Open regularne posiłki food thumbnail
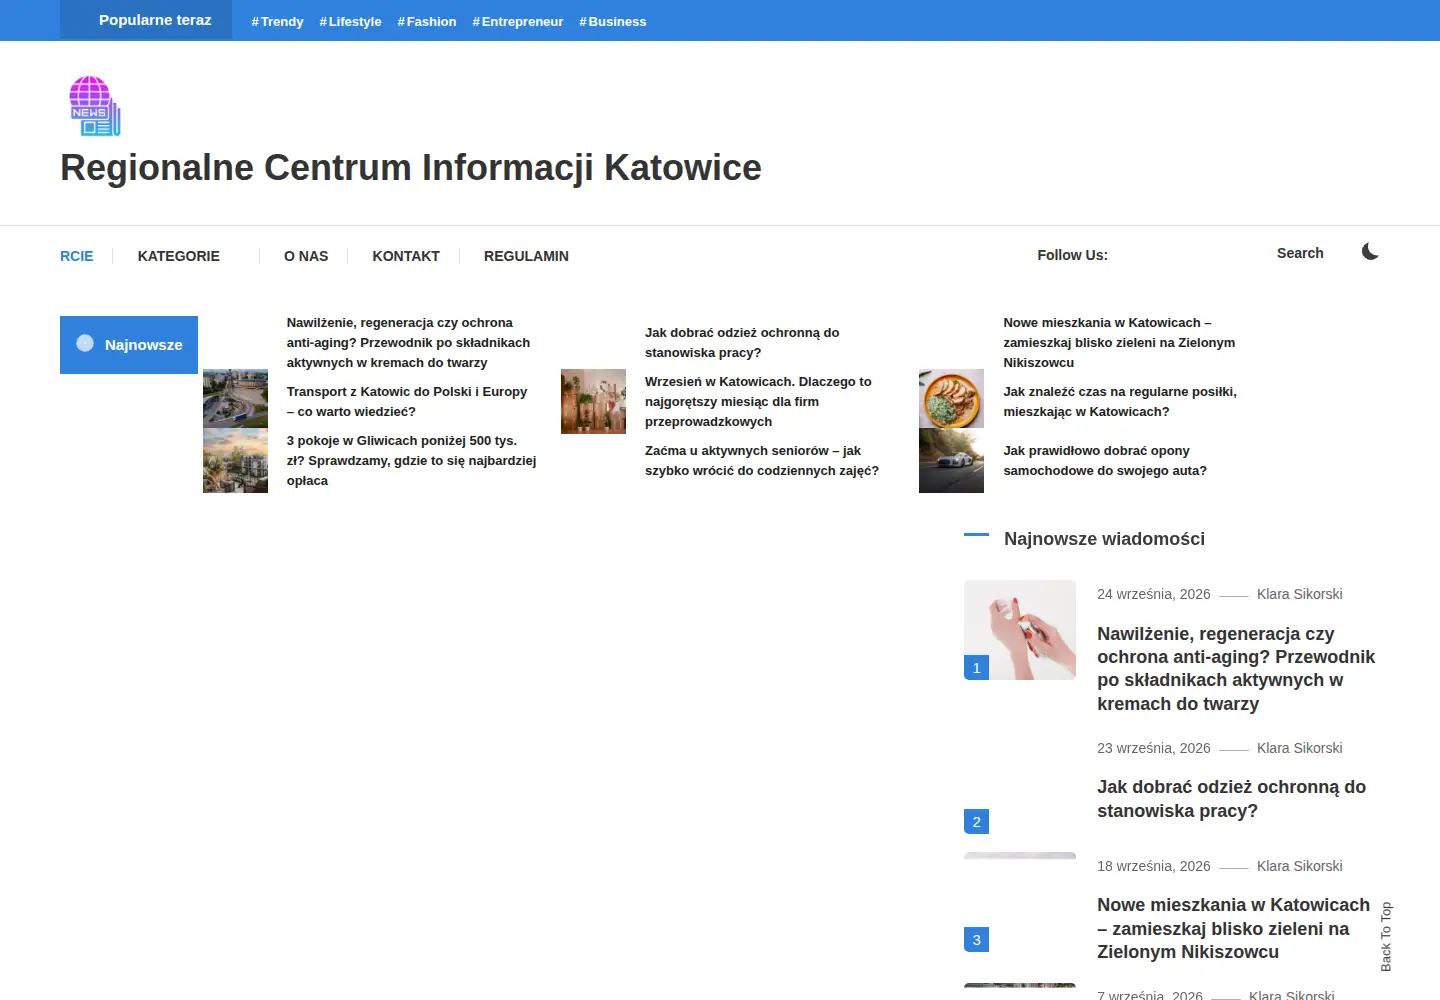 pyautogui.click(x=951, y=399)
